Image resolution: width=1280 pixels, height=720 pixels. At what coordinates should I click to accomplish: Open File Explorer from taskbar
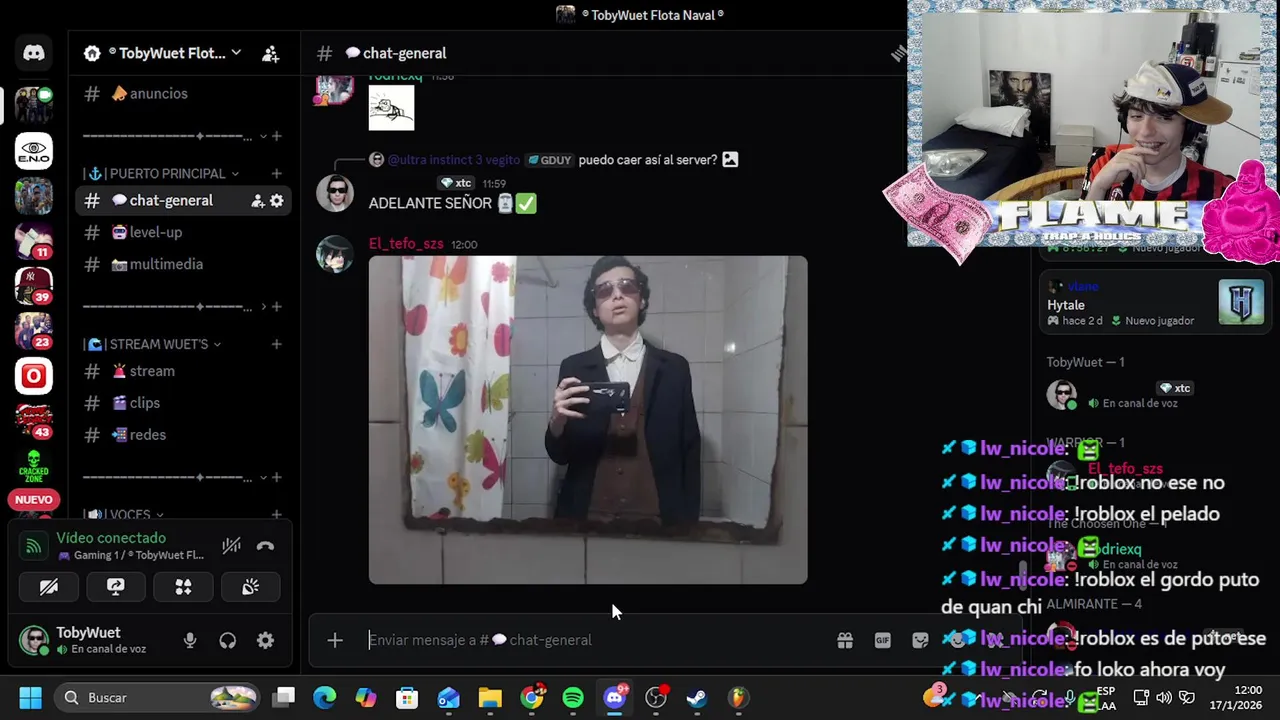pos(490,698)
